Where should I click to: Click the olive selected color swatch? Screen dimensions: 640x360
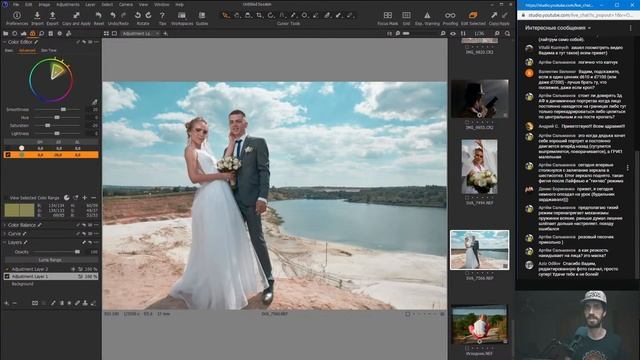point(20,210)
